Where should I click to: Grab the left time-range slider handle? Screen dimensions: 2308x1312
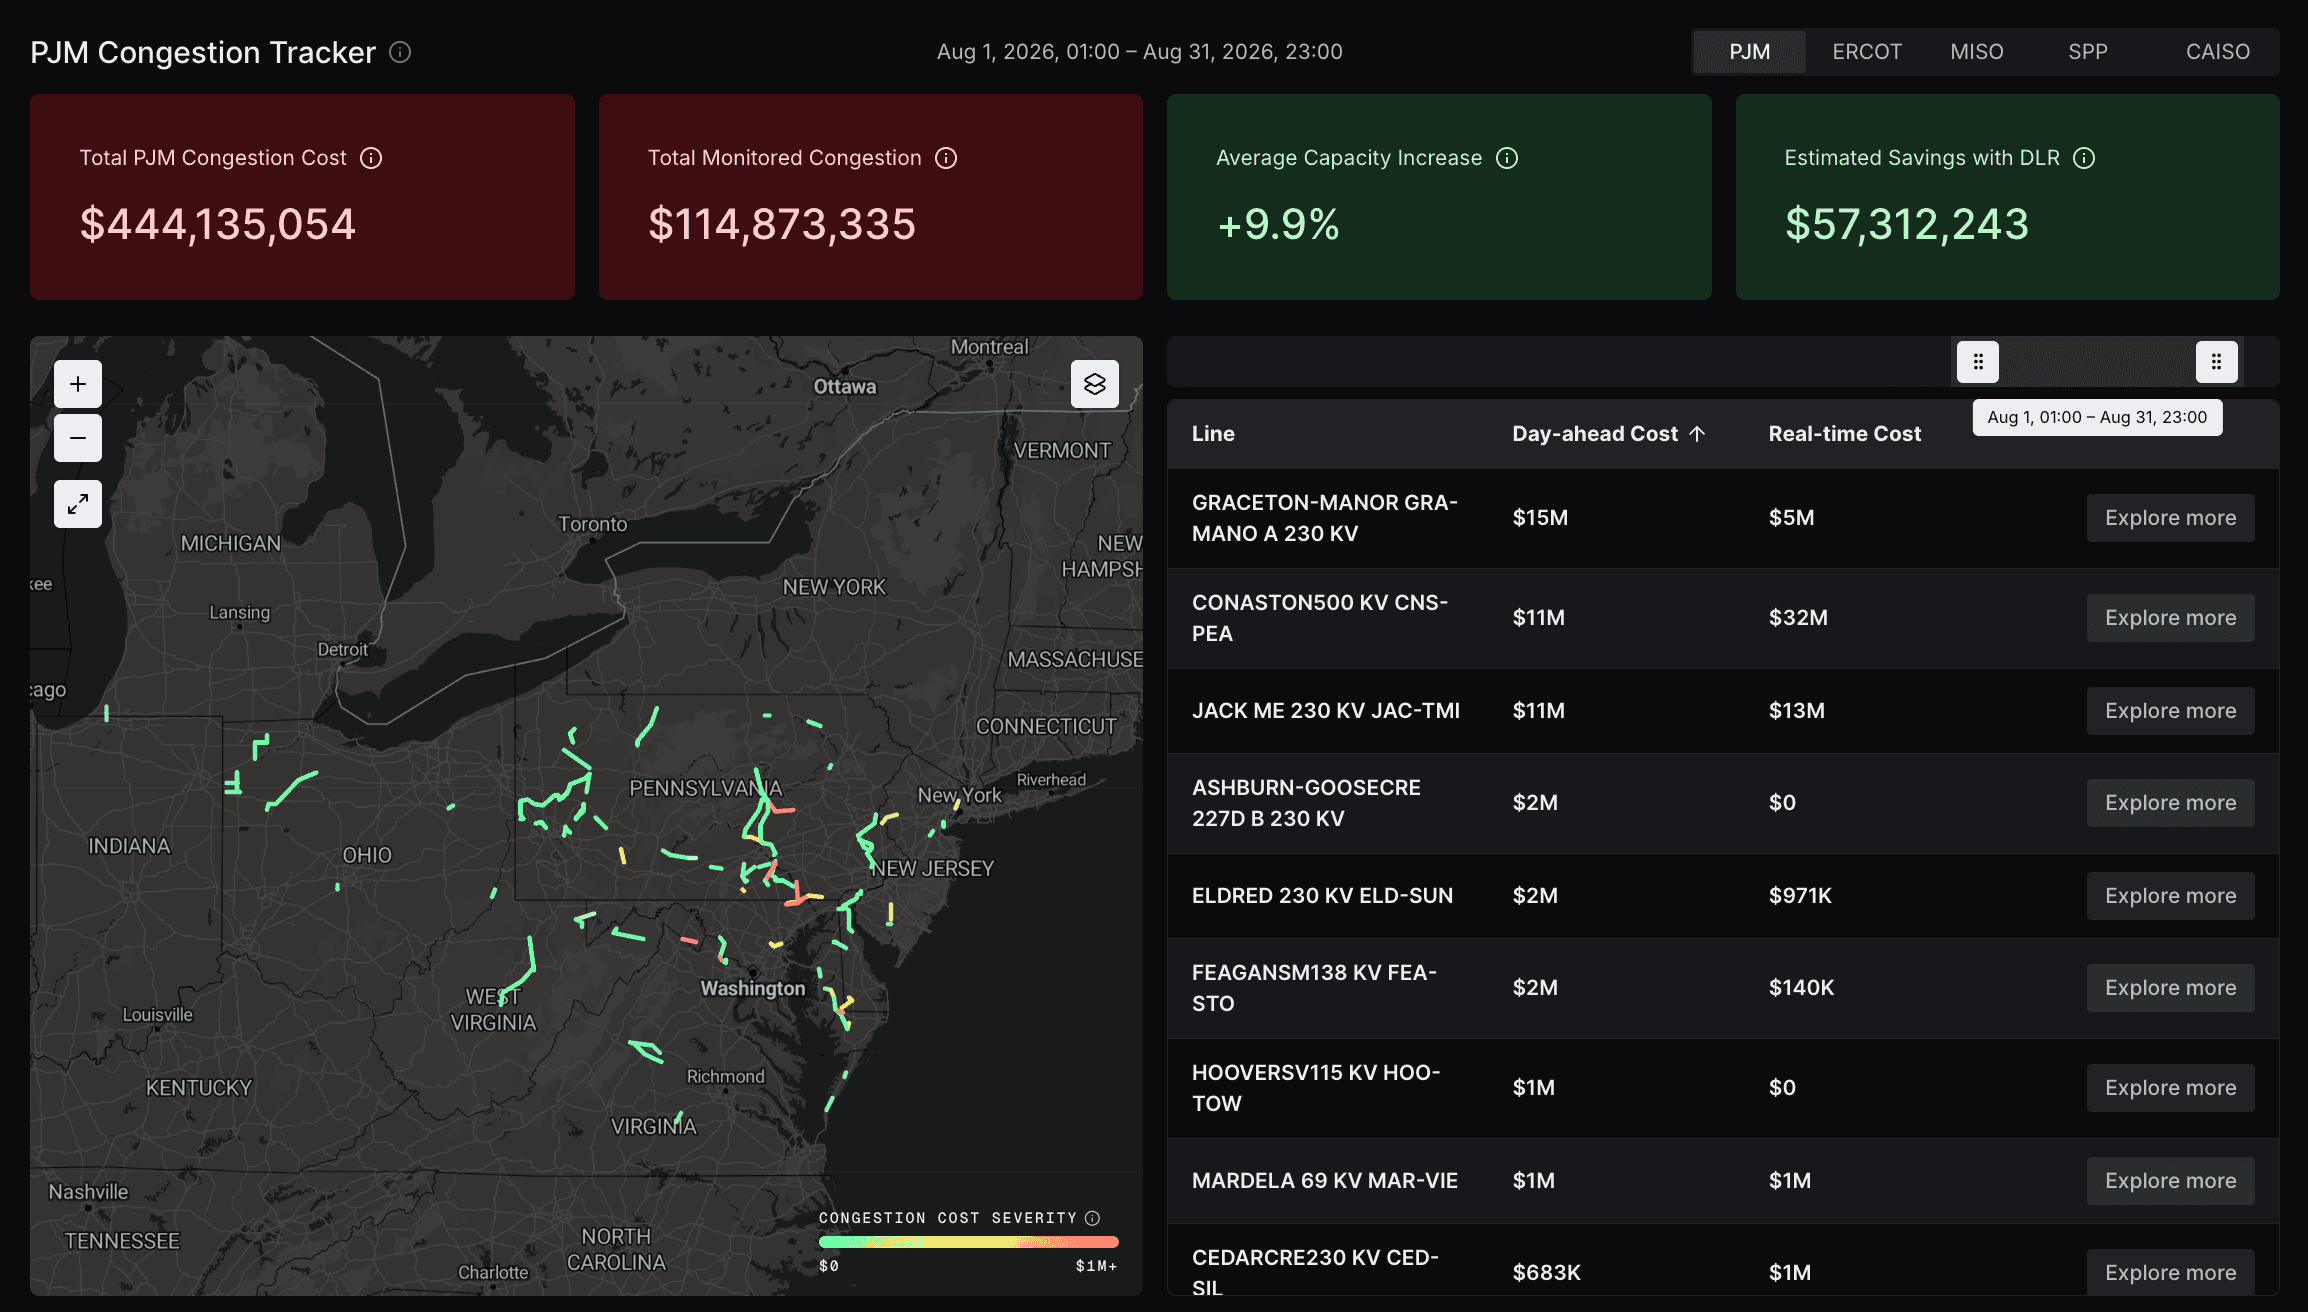(1978, 362)
